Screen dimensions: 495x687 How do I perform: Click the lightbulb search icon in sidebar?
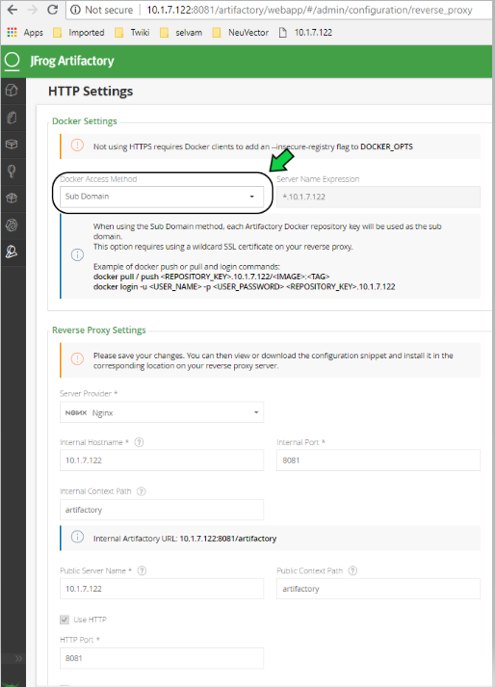pos(12,171)
